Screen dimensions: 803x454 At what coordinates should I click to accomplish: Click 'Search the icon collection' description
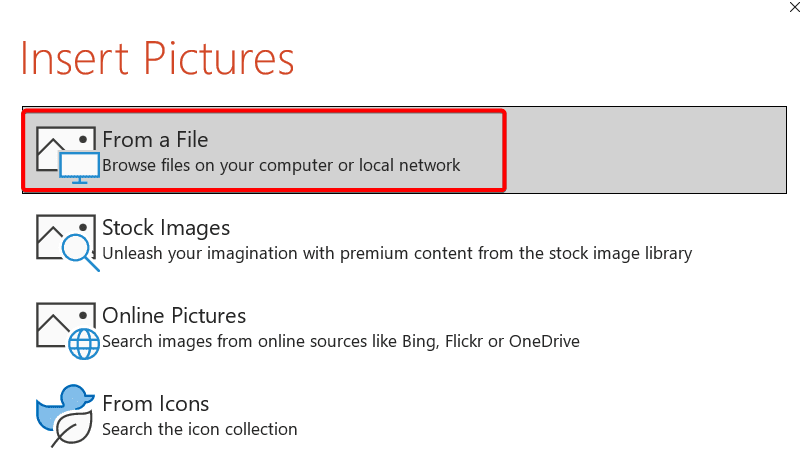tap(200, 429)
